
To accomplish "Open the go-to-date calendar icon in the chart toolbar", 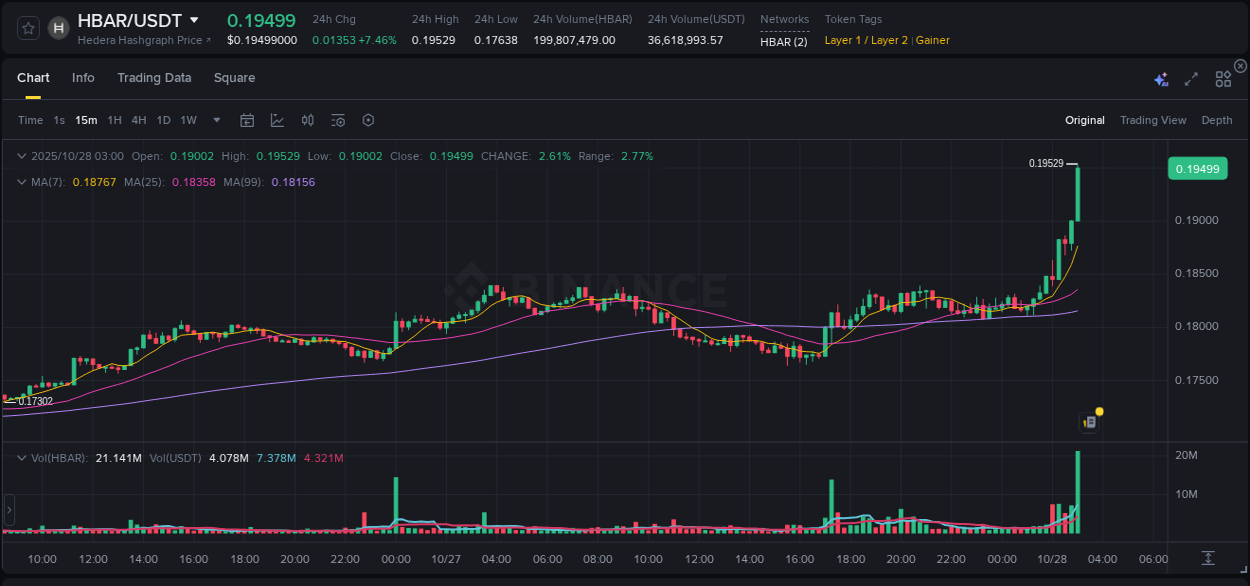I will click(x=247, y=120).
